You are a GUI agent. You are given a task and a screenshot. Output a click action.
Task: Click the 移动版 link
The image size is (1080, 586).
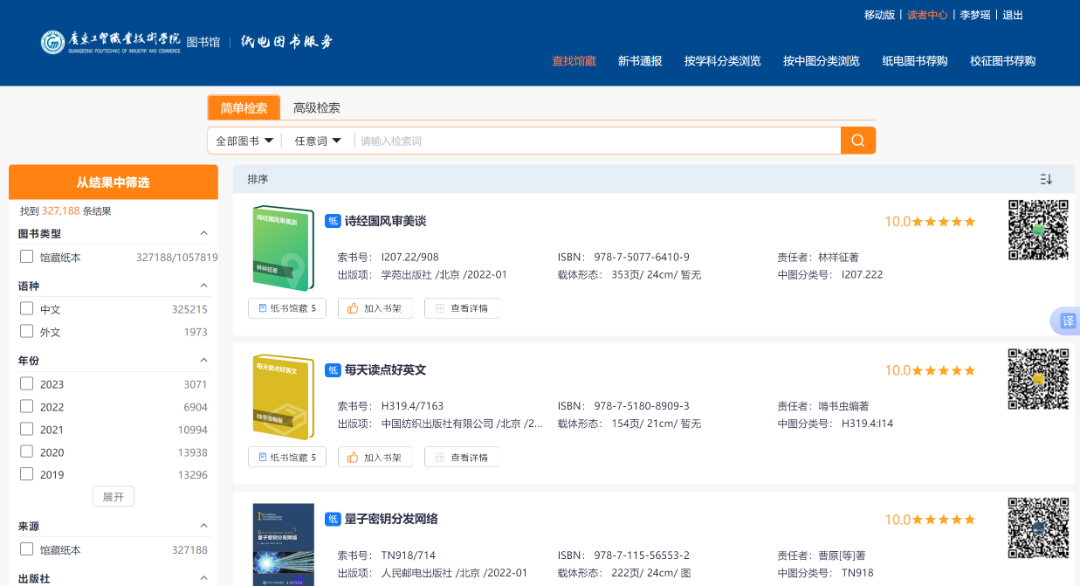[x=880, y=15]
